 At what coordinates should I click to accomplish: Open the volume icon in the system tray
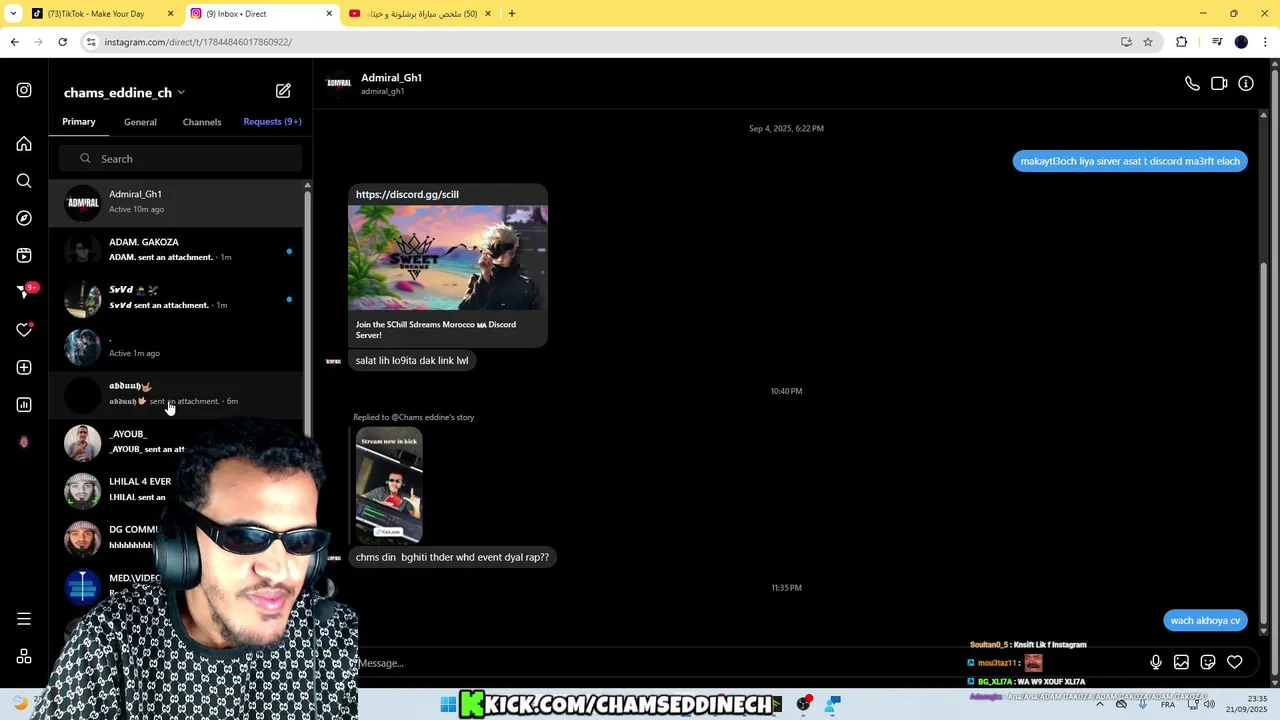pos(1209,705)
